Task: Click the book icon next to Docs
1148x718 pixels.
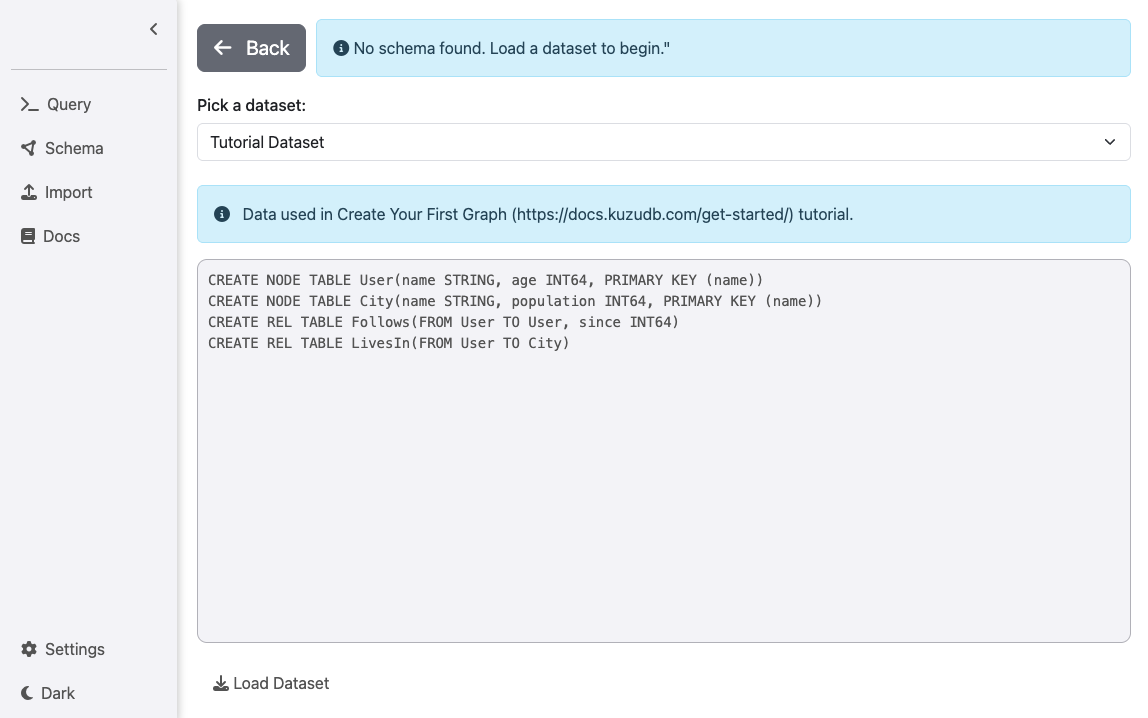Action: [x=28, y=237]
